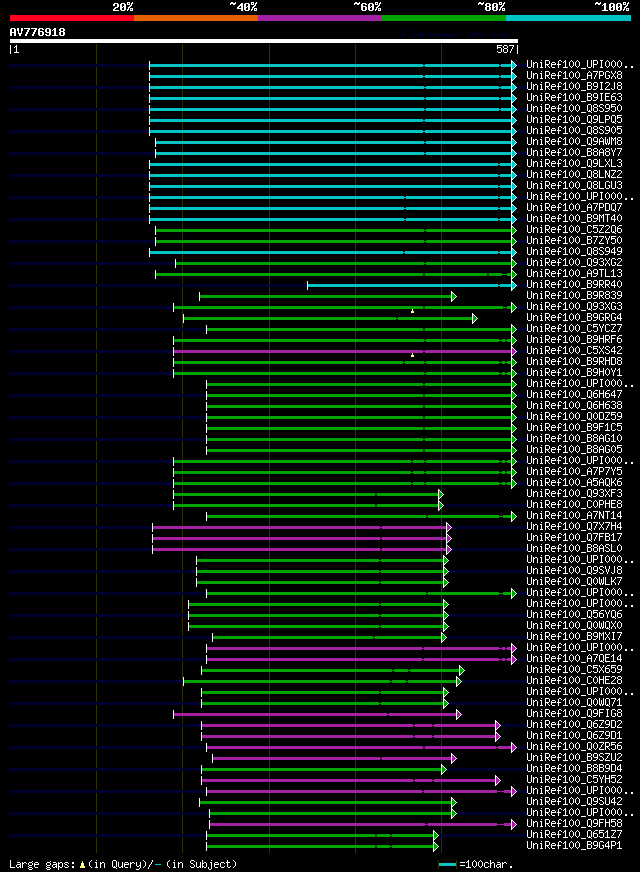Open hit UniRef100_B8AG10

tap(574, 438)
